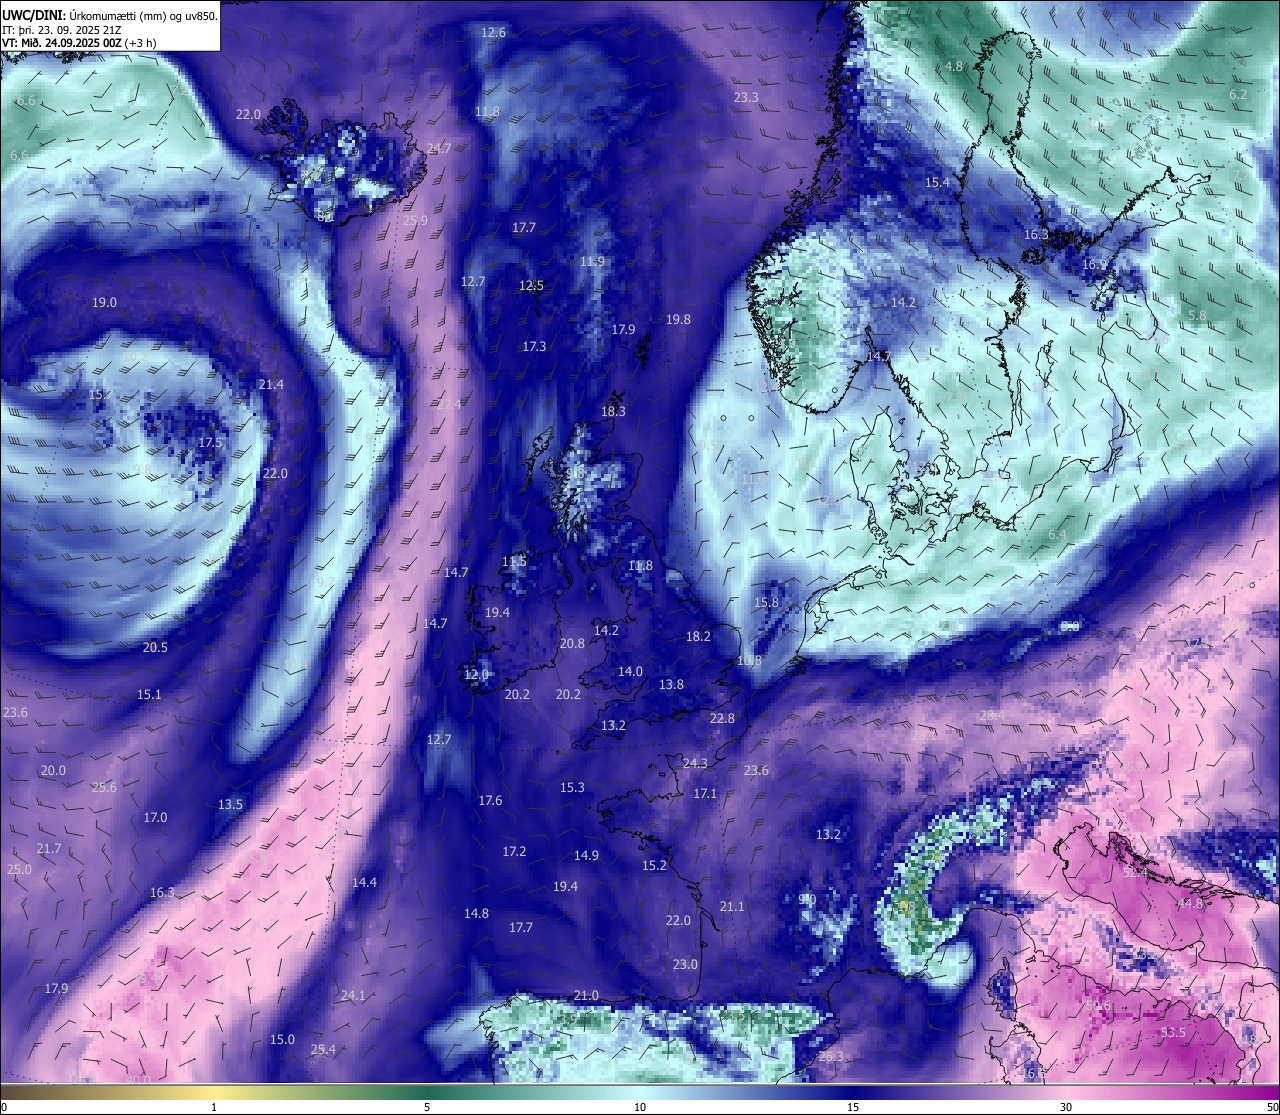Click the 24.3 value over the Channel
1280x1115 pixels.
[x=695, y=763]
